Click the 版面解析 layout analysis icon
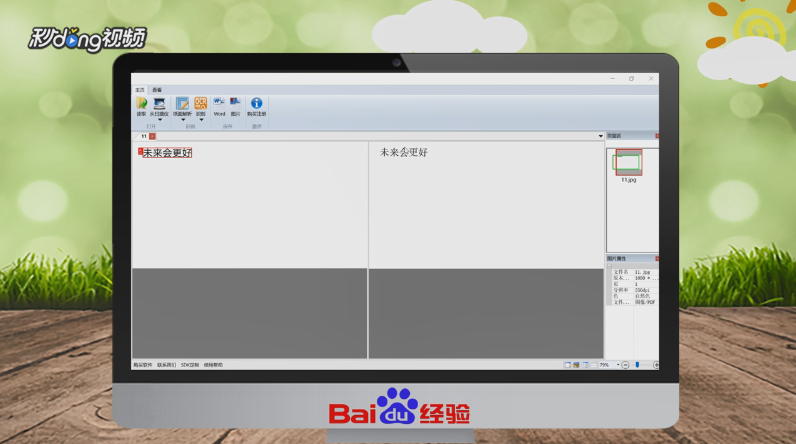The height and width of the screenshot is (444, 796). (x=182, y=104)
